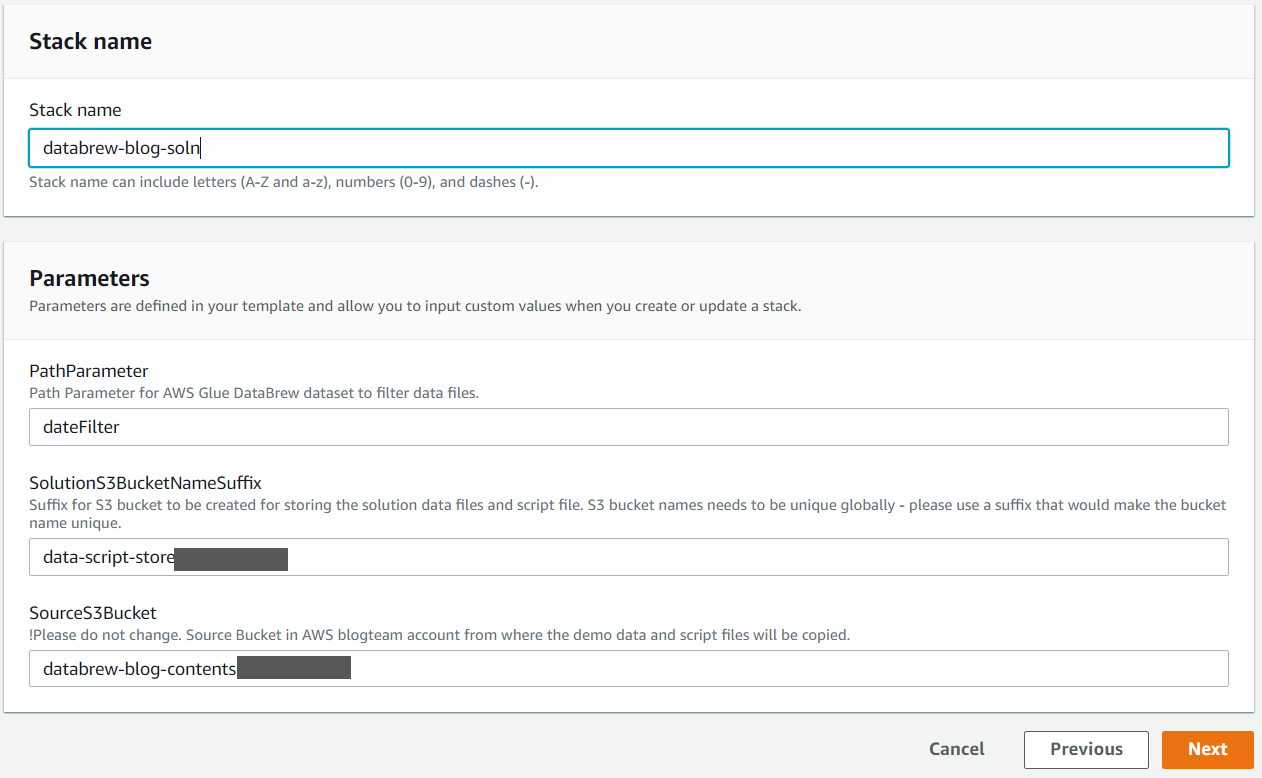This screenshot has height=778, width=1262.
Task: Go back with the Previous button
Action: click(x=1086, y=749)
